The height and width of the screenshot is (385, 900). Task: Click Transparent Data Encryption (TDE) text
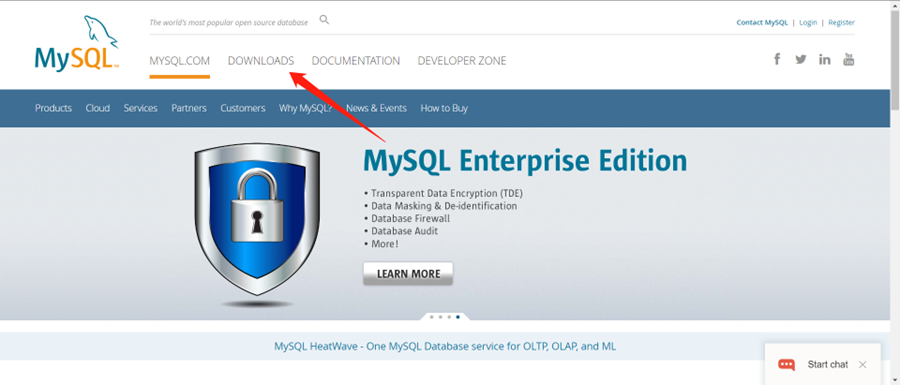click(x=447, y=193)
